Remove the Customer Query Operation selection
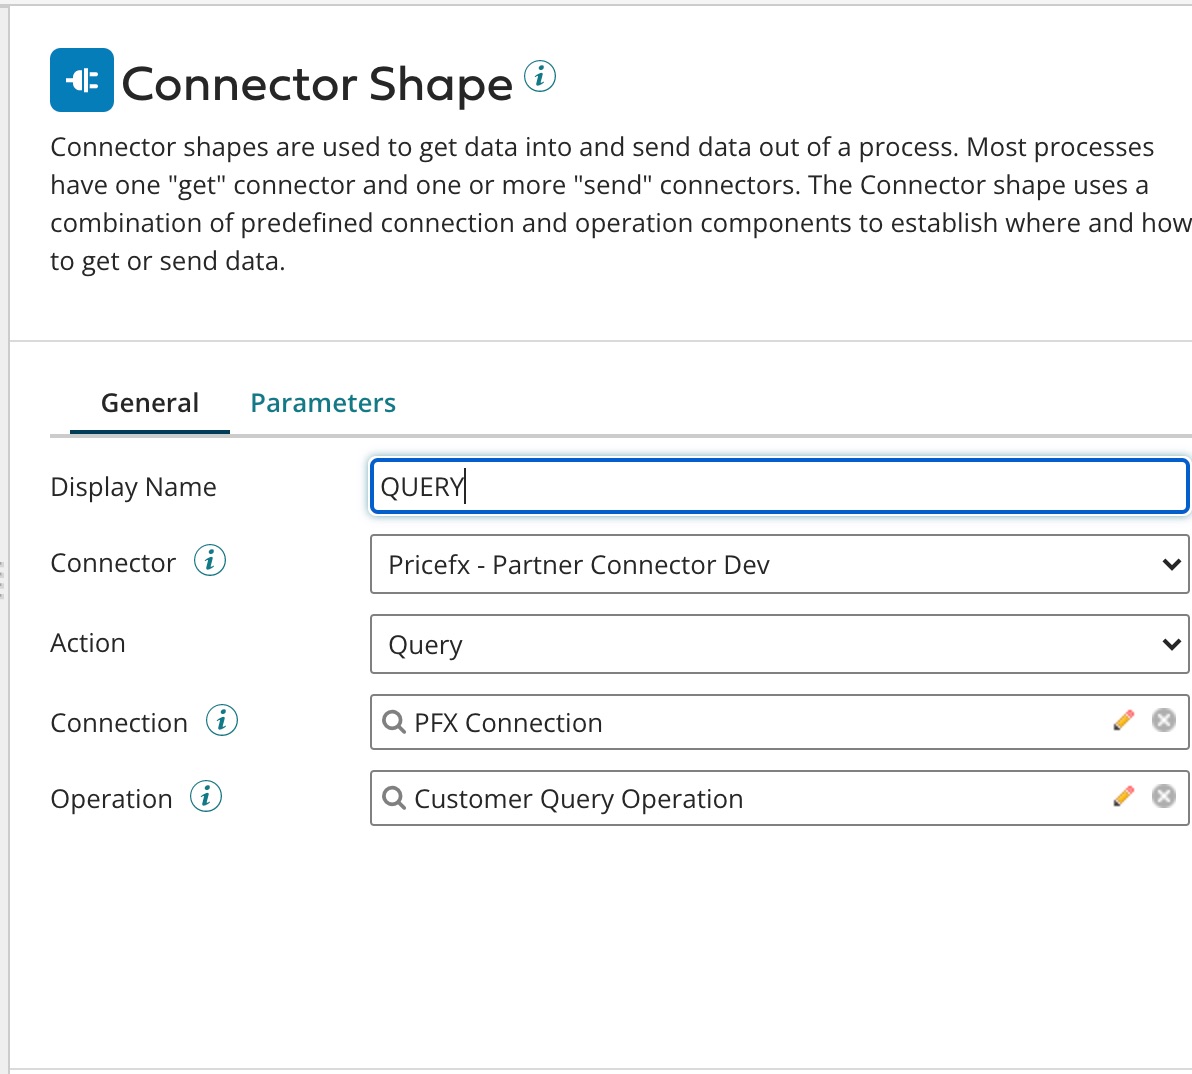 click(1164, 796)
